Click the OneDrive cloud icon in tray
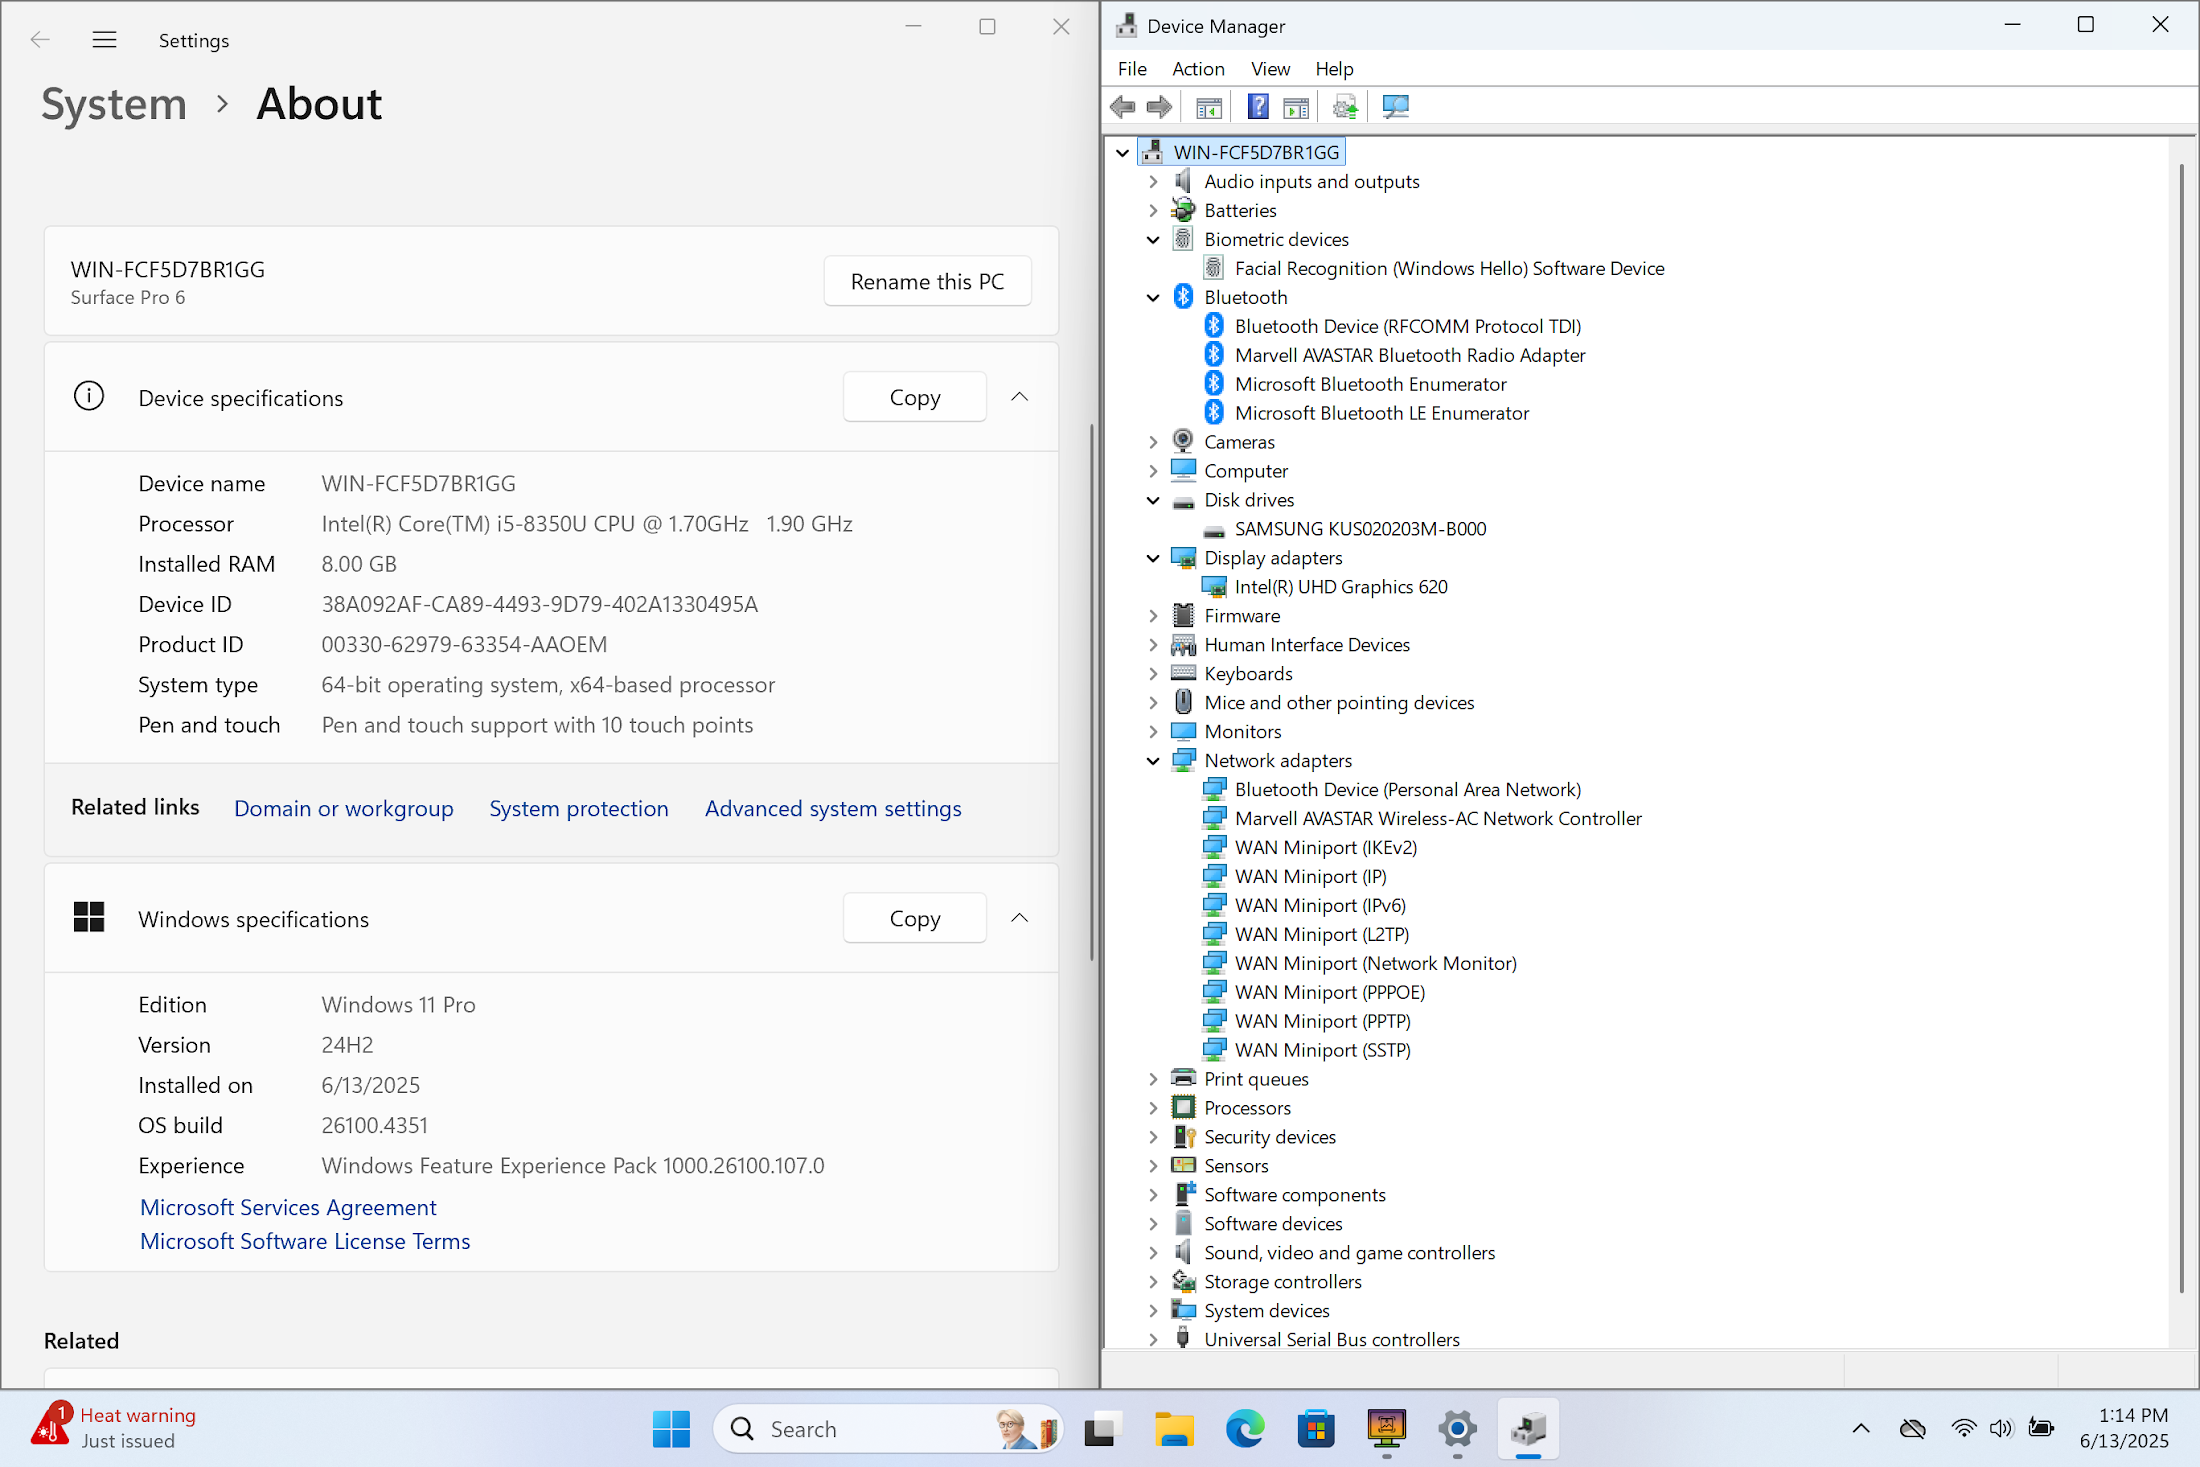Image resolution: width=2200 pixels, height=1467 pixels. [x=1912, y=1428]
